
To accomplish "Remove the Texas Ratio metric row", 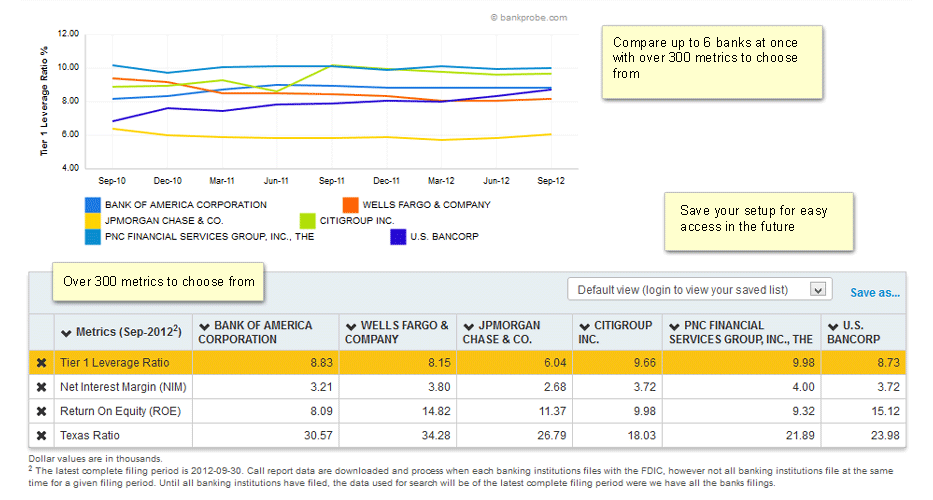I will 42,435.
